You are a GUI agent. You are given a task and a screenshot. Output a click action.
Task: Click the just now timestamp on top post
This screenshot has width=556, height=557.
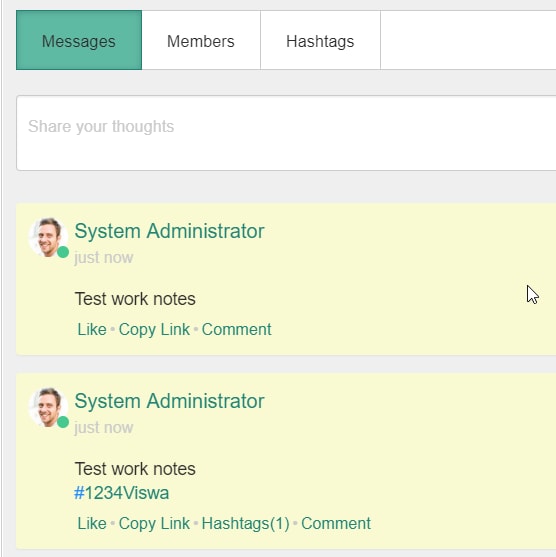[103, 258]
